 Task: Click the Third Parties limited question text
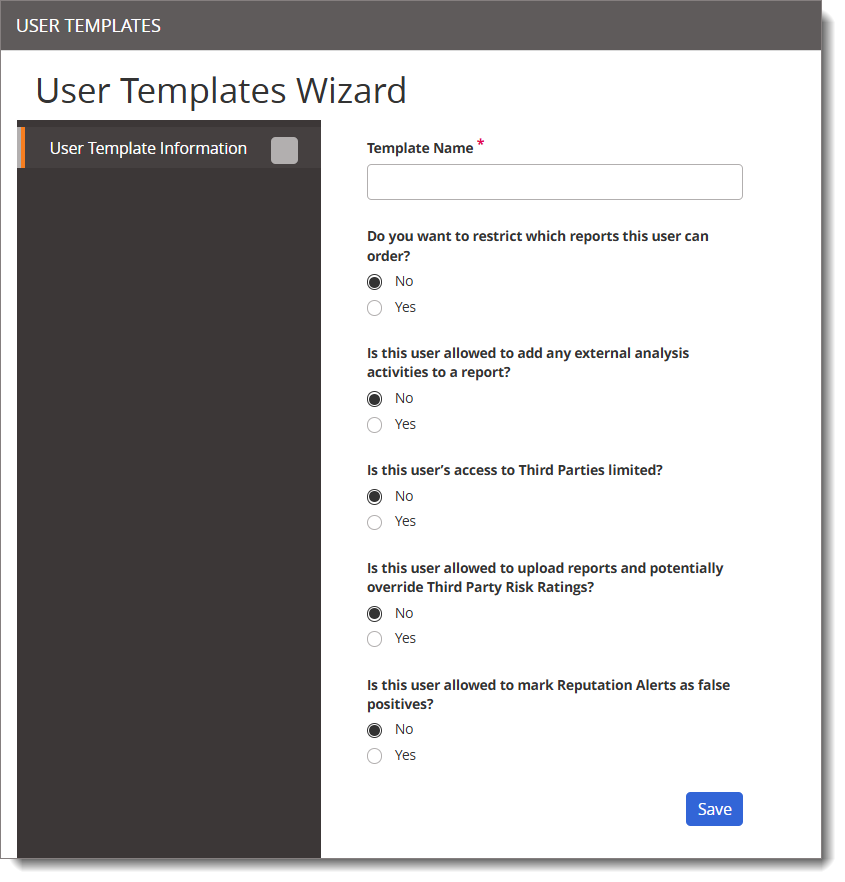515,470
